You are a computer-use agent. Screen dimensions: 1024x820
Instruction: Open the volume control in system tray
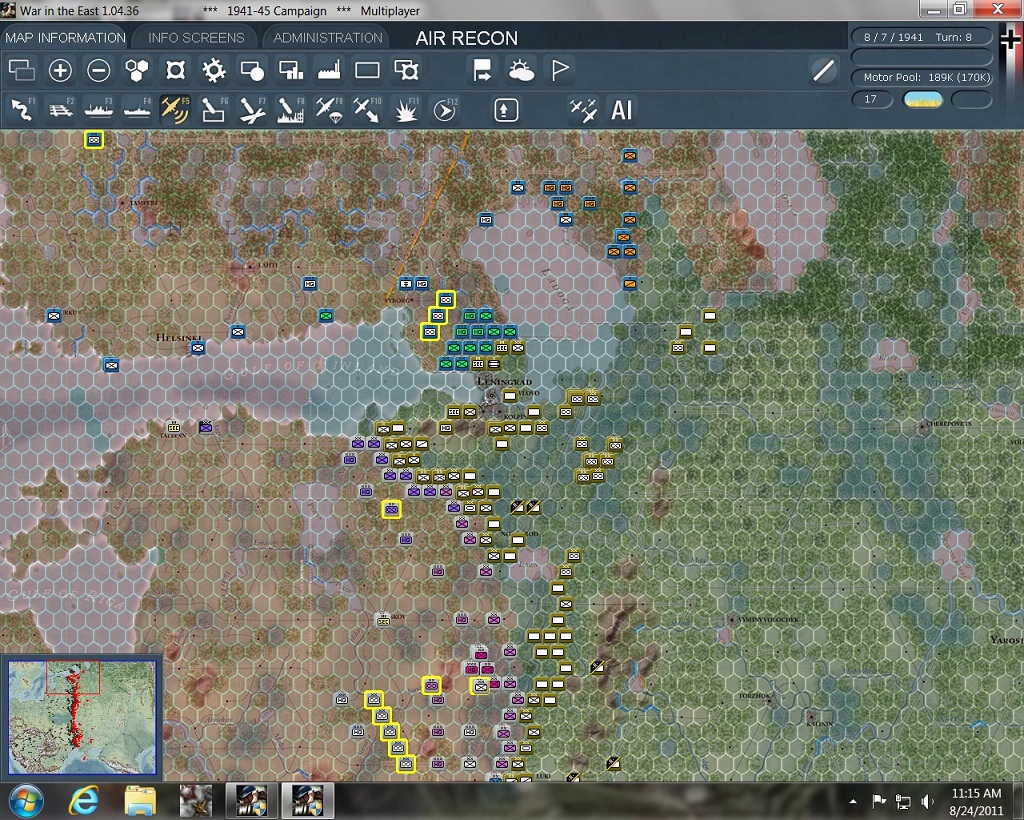point(926,801)
